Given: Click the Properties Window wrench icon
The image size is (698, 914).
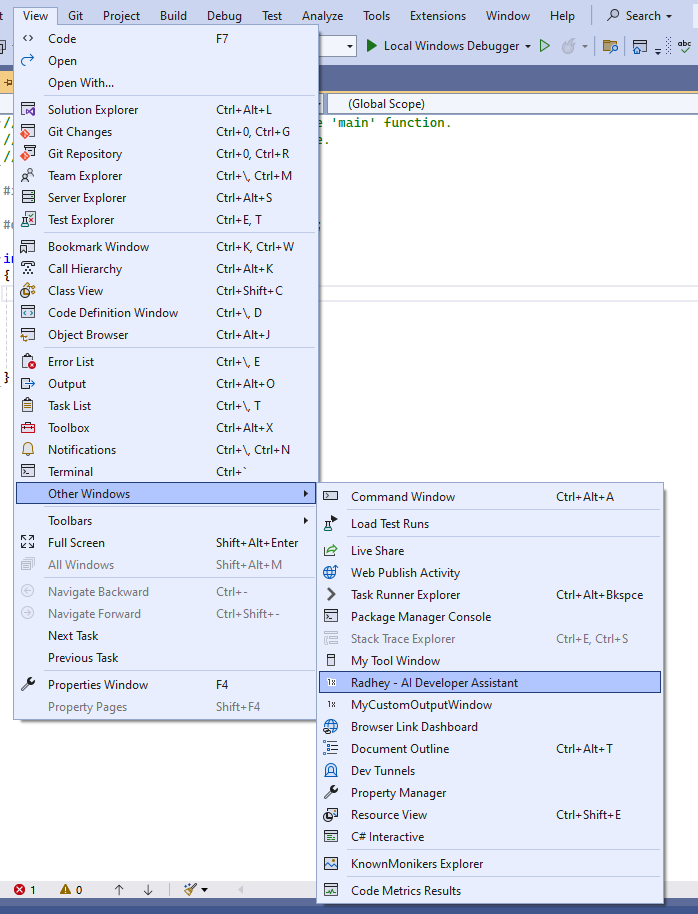Looking at the screenshot, I should point(27,684).
